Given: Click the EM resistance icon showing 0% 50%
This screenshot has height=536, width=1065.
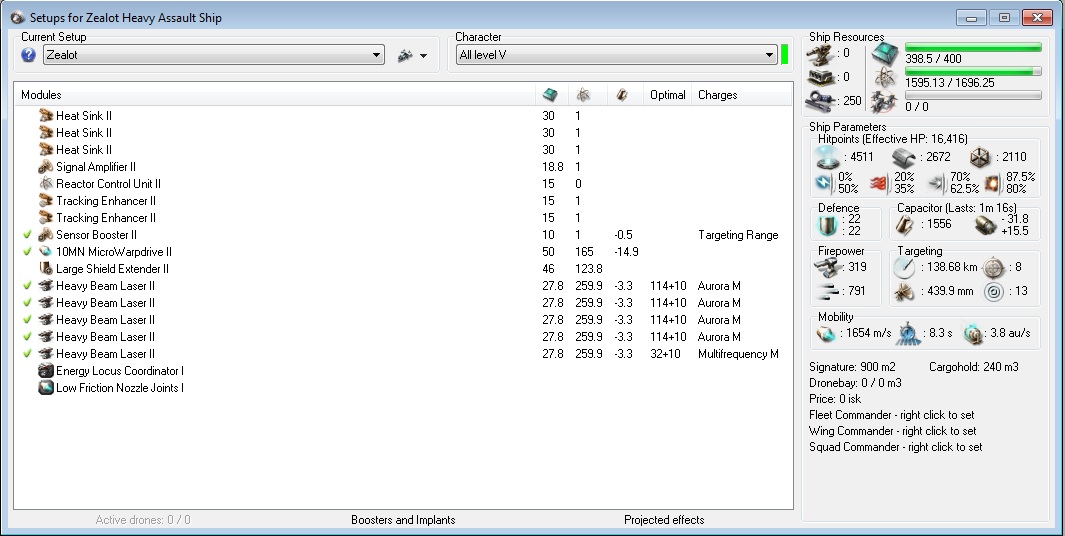Looking at the screenshot, I should point(823,183).
